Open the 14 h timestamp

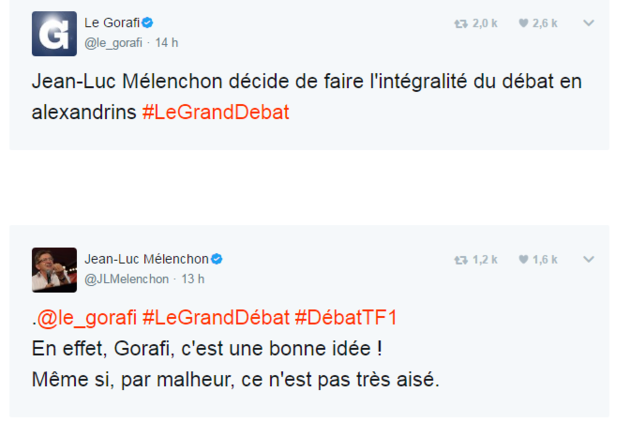click(x=166, y=43)
